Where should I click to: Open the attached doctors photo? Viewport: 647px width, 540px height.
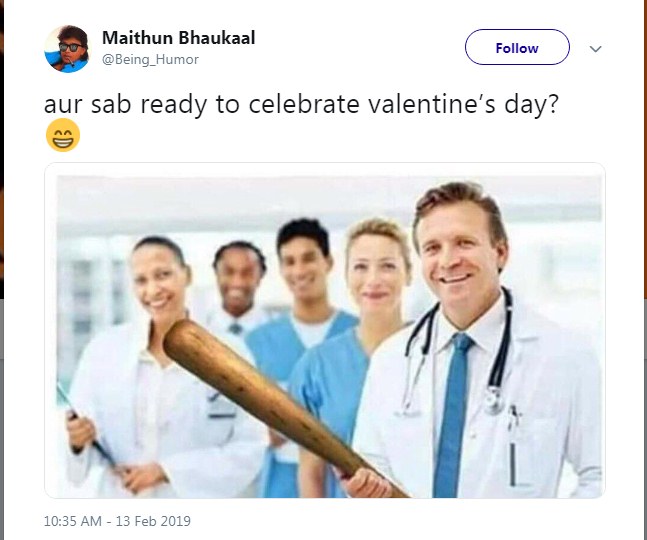[325, 330]
